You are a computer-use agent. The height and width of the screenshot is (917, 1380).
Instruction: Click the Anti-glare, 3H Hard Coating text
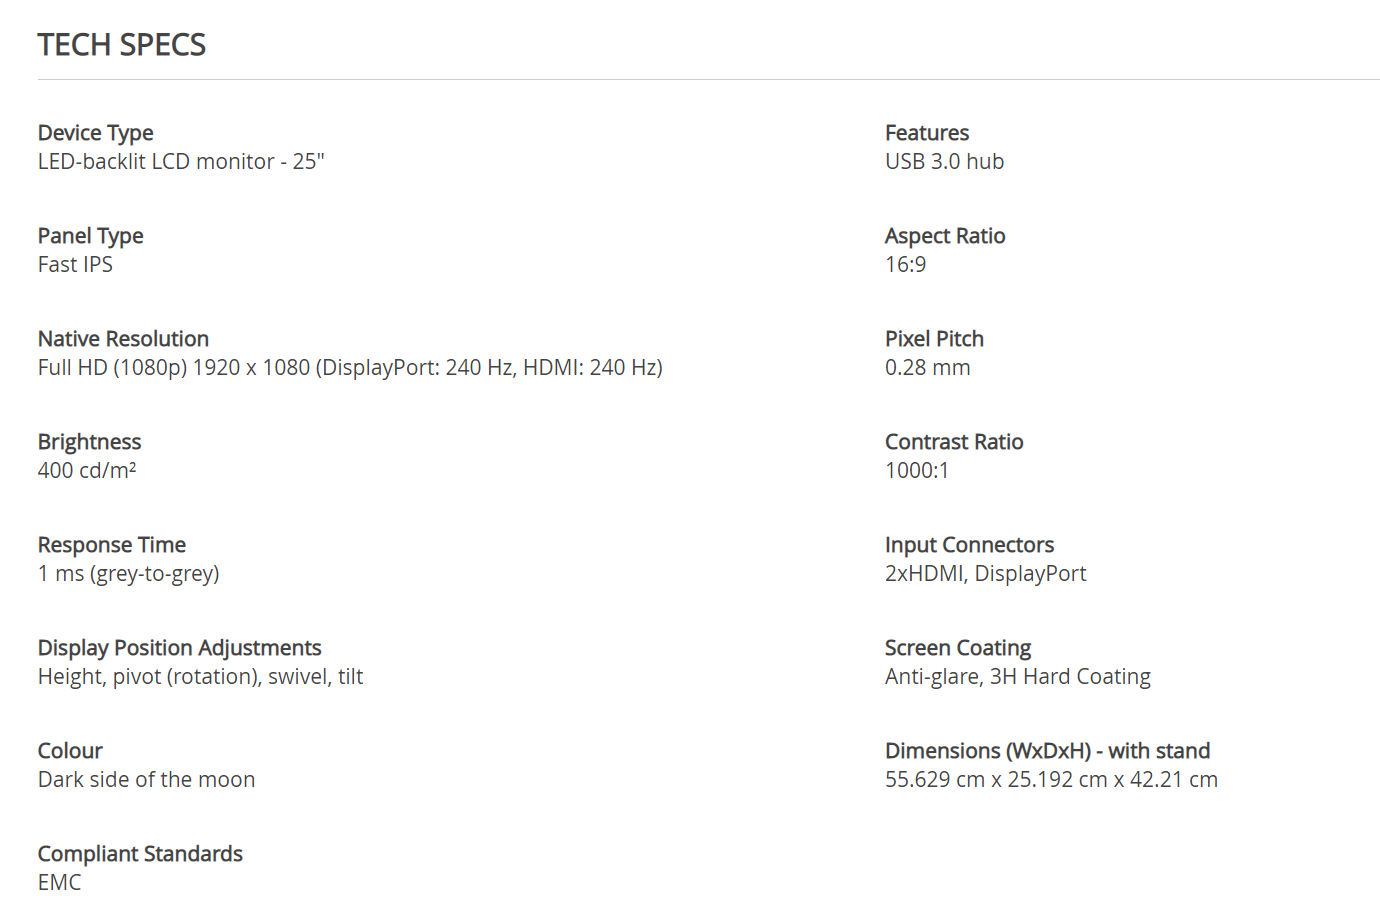(x=1018, y=677)
